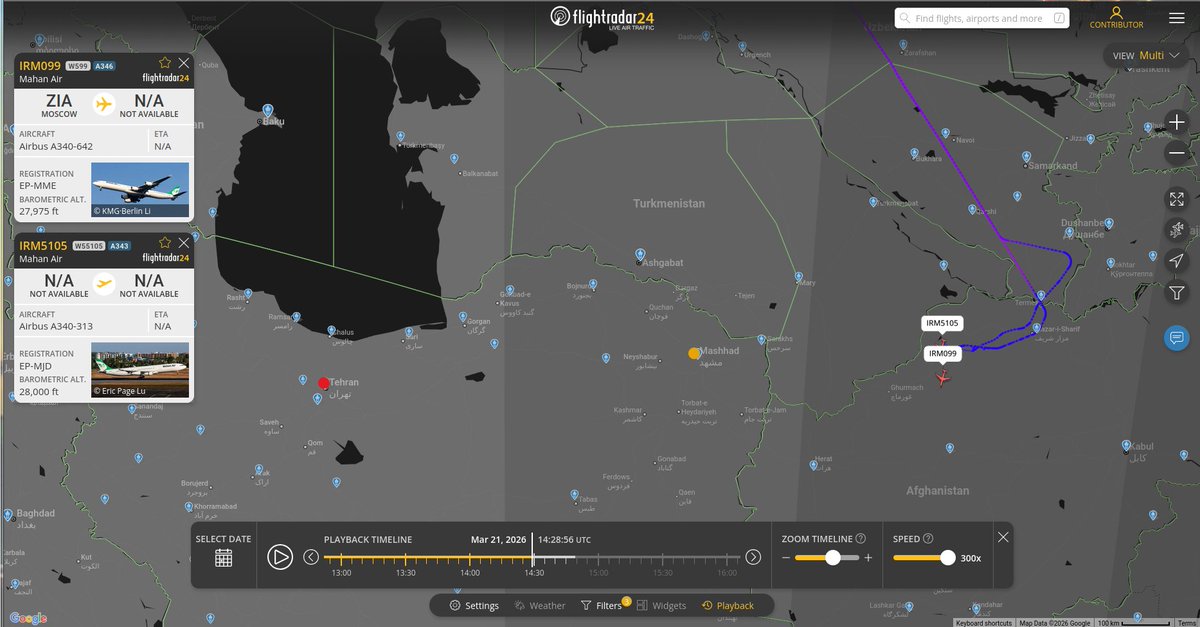Center map on my location arrow icon
The width and height of the screenshot is (1200, 627).
(x=1176, y=261)
